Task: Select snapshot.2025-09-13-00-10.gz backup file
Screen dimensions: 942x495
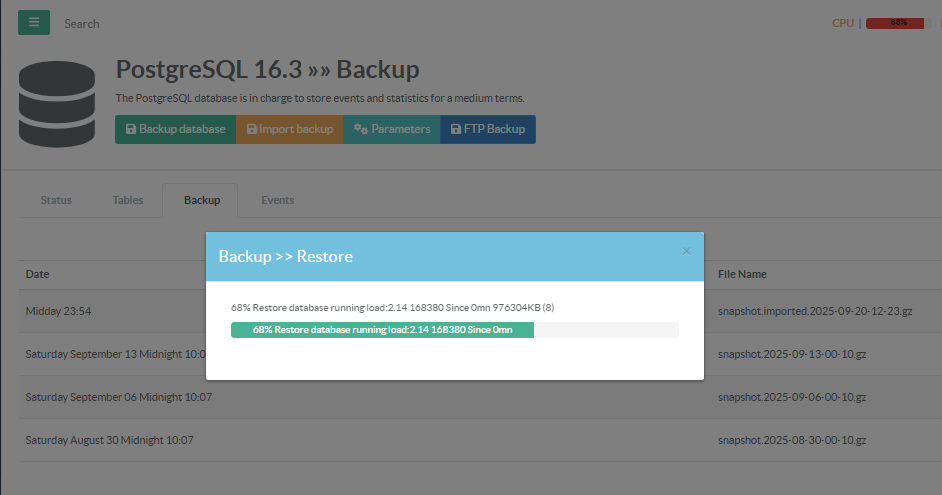Action: 790,354
